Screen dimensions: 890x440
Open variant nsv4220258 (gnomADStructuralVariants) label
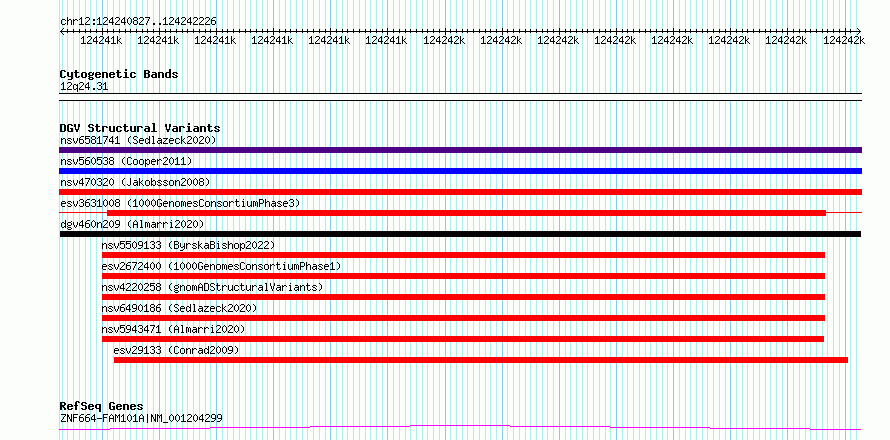click(x=212, y=287)
